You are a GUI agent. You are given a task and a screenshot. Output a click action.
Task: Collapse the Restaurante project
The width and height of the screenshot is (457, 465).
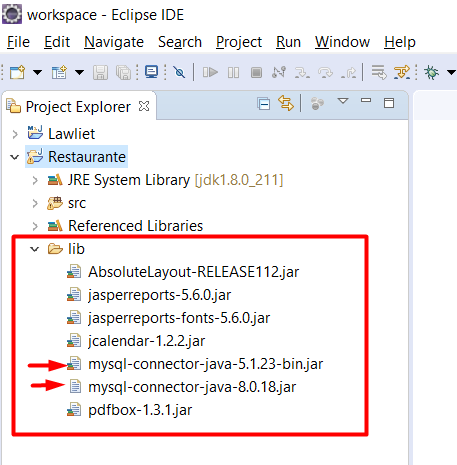[15, 157]
